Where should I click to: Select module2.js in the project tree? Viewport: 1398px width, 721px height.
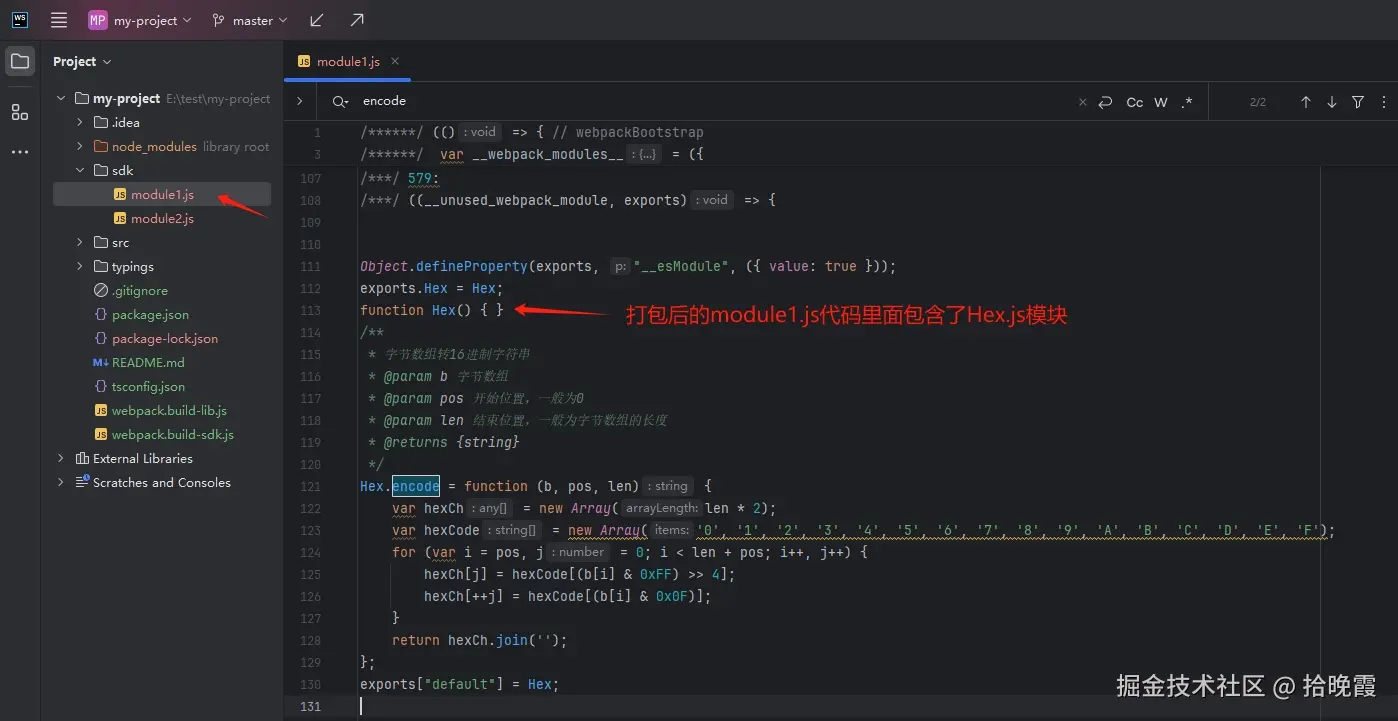(162, 218)
